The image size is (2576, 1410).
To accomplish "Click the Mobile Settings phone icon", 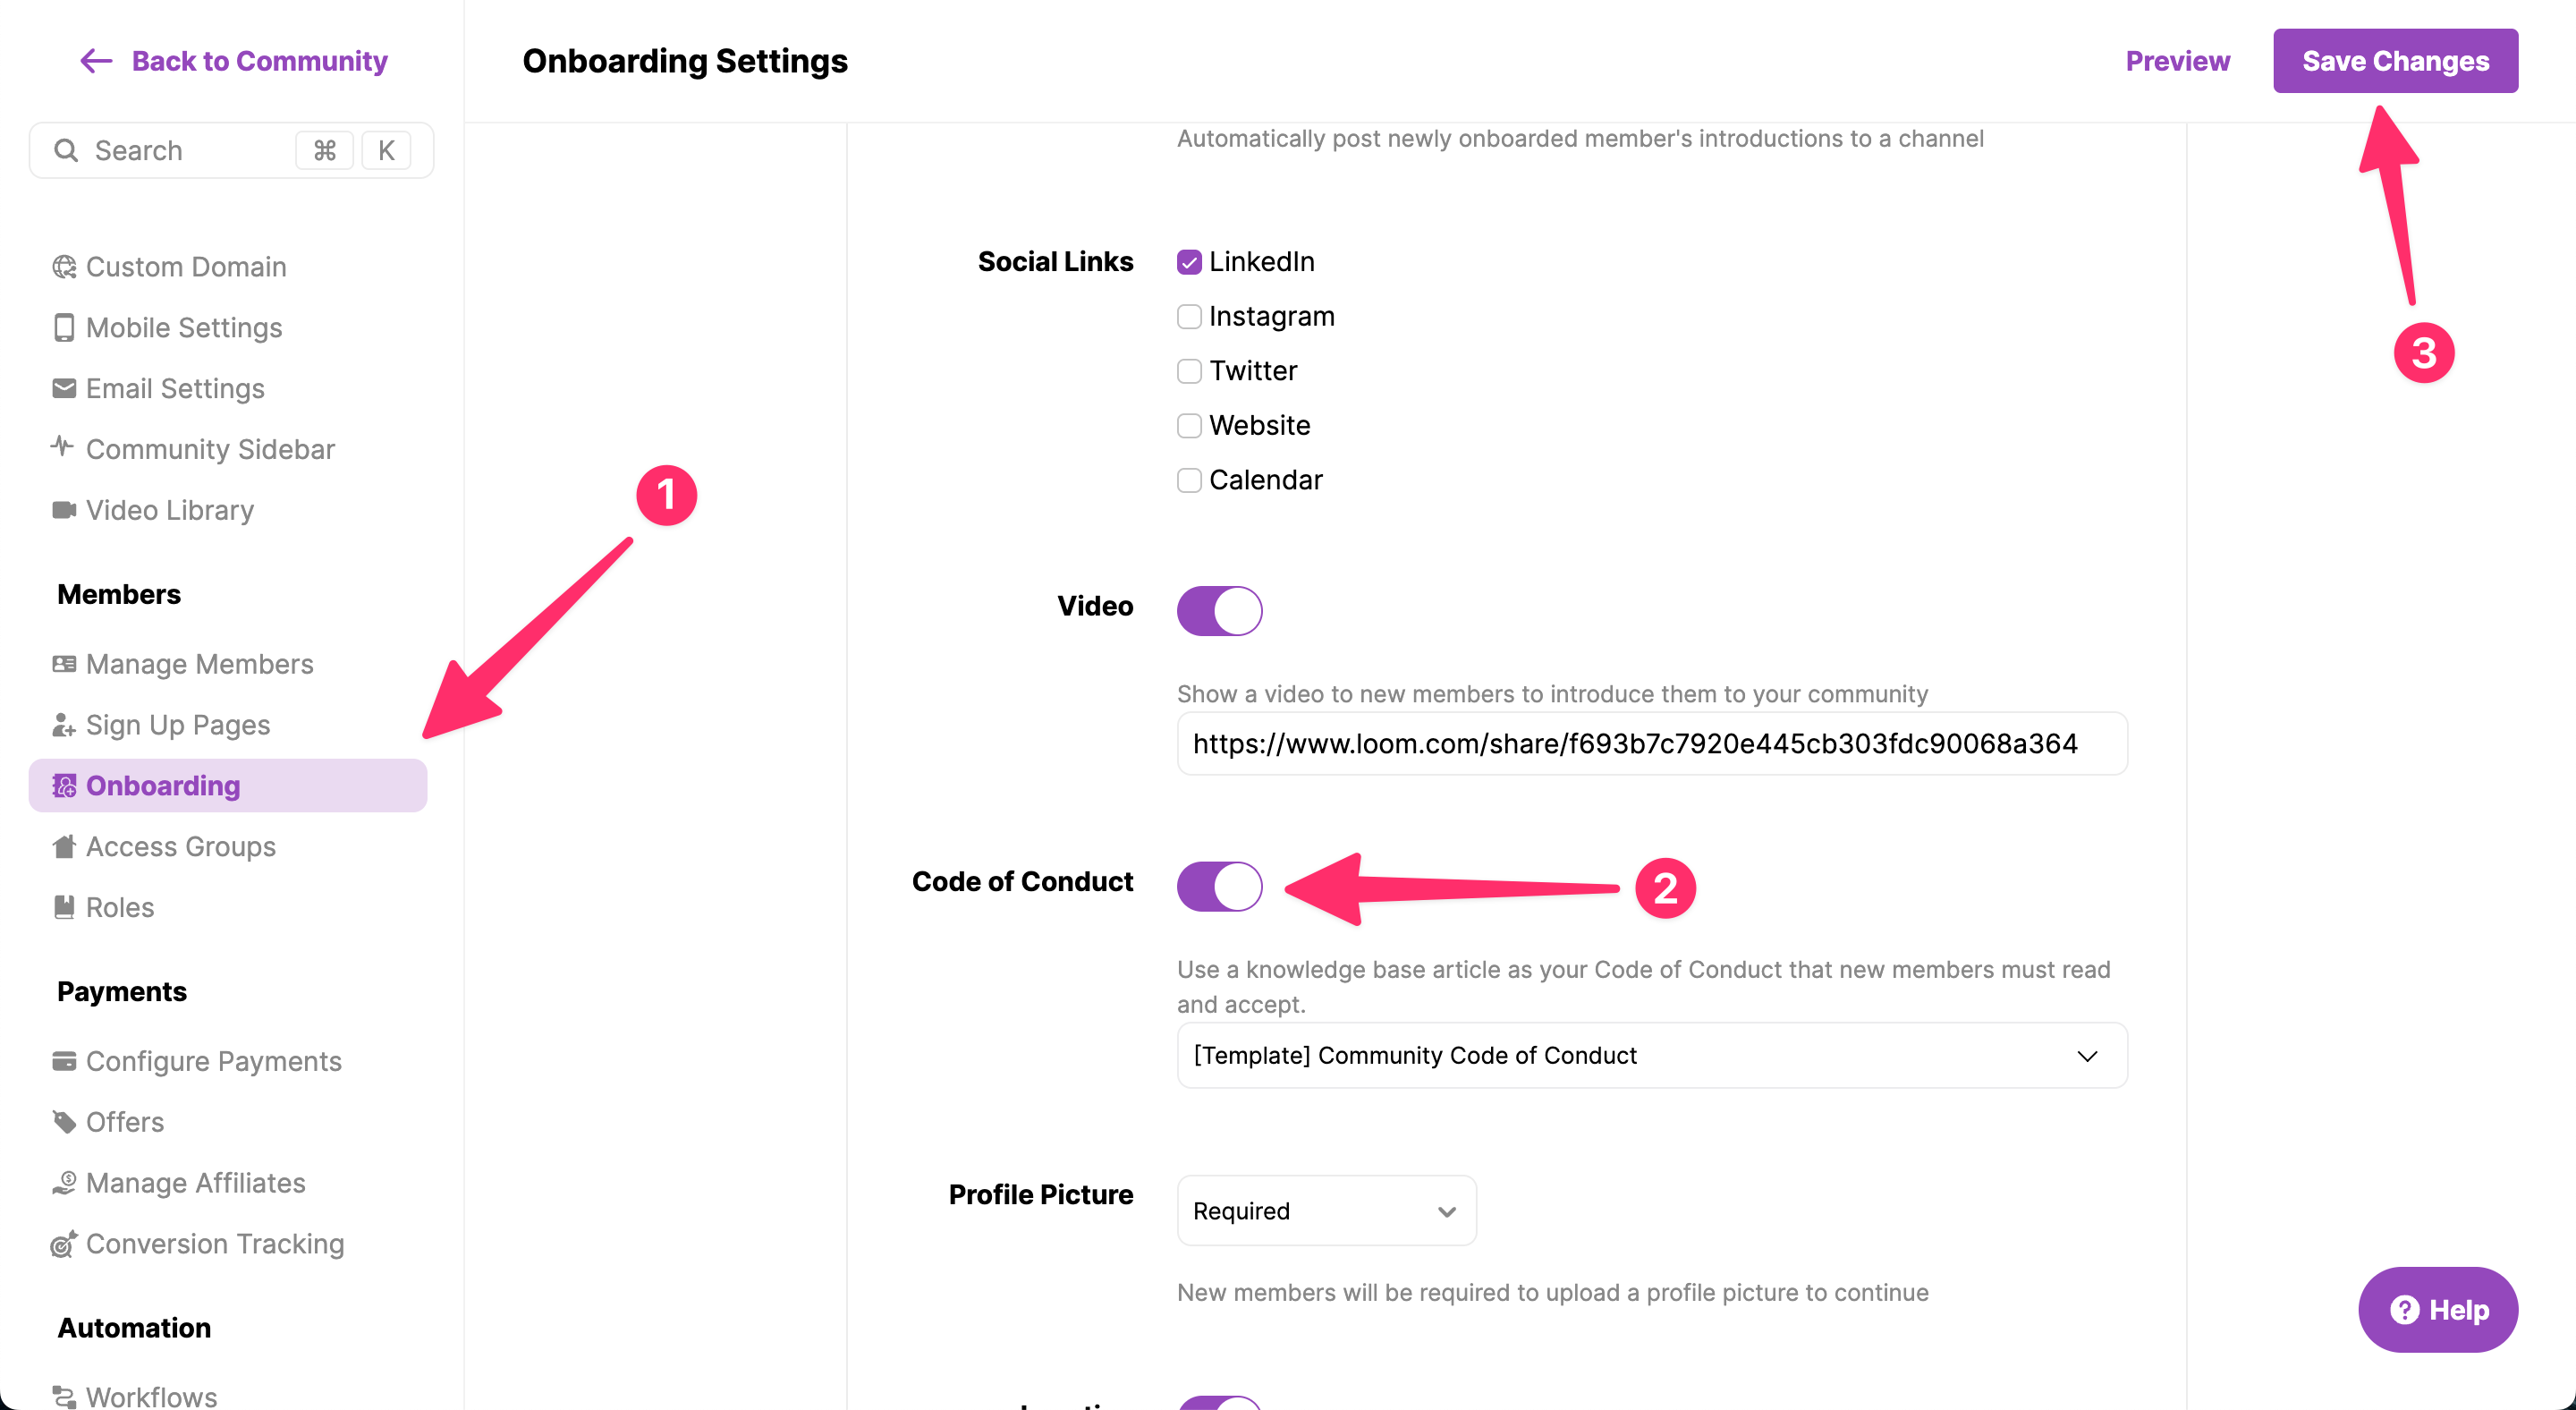I will pos(64,328).
